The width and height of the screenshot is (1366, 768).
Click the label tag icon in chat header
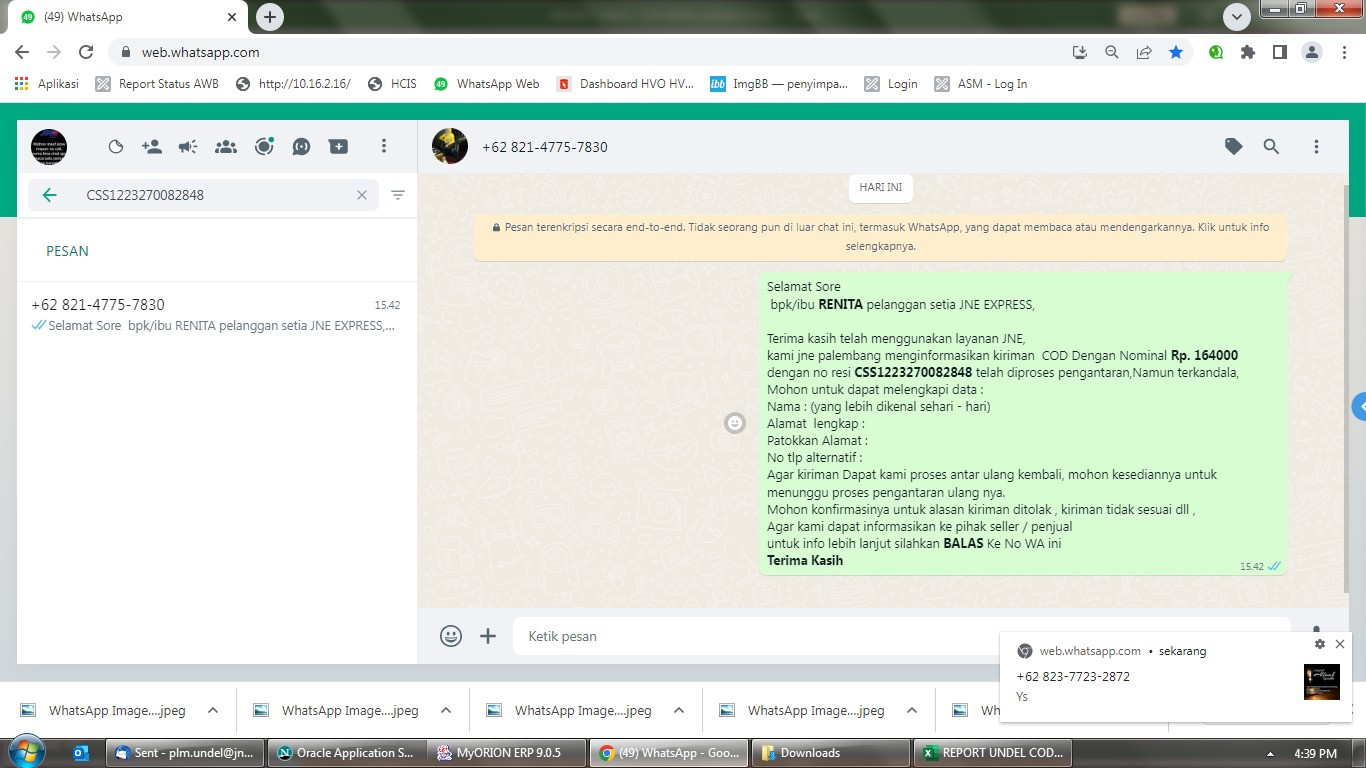click(x=1234, y=147)
